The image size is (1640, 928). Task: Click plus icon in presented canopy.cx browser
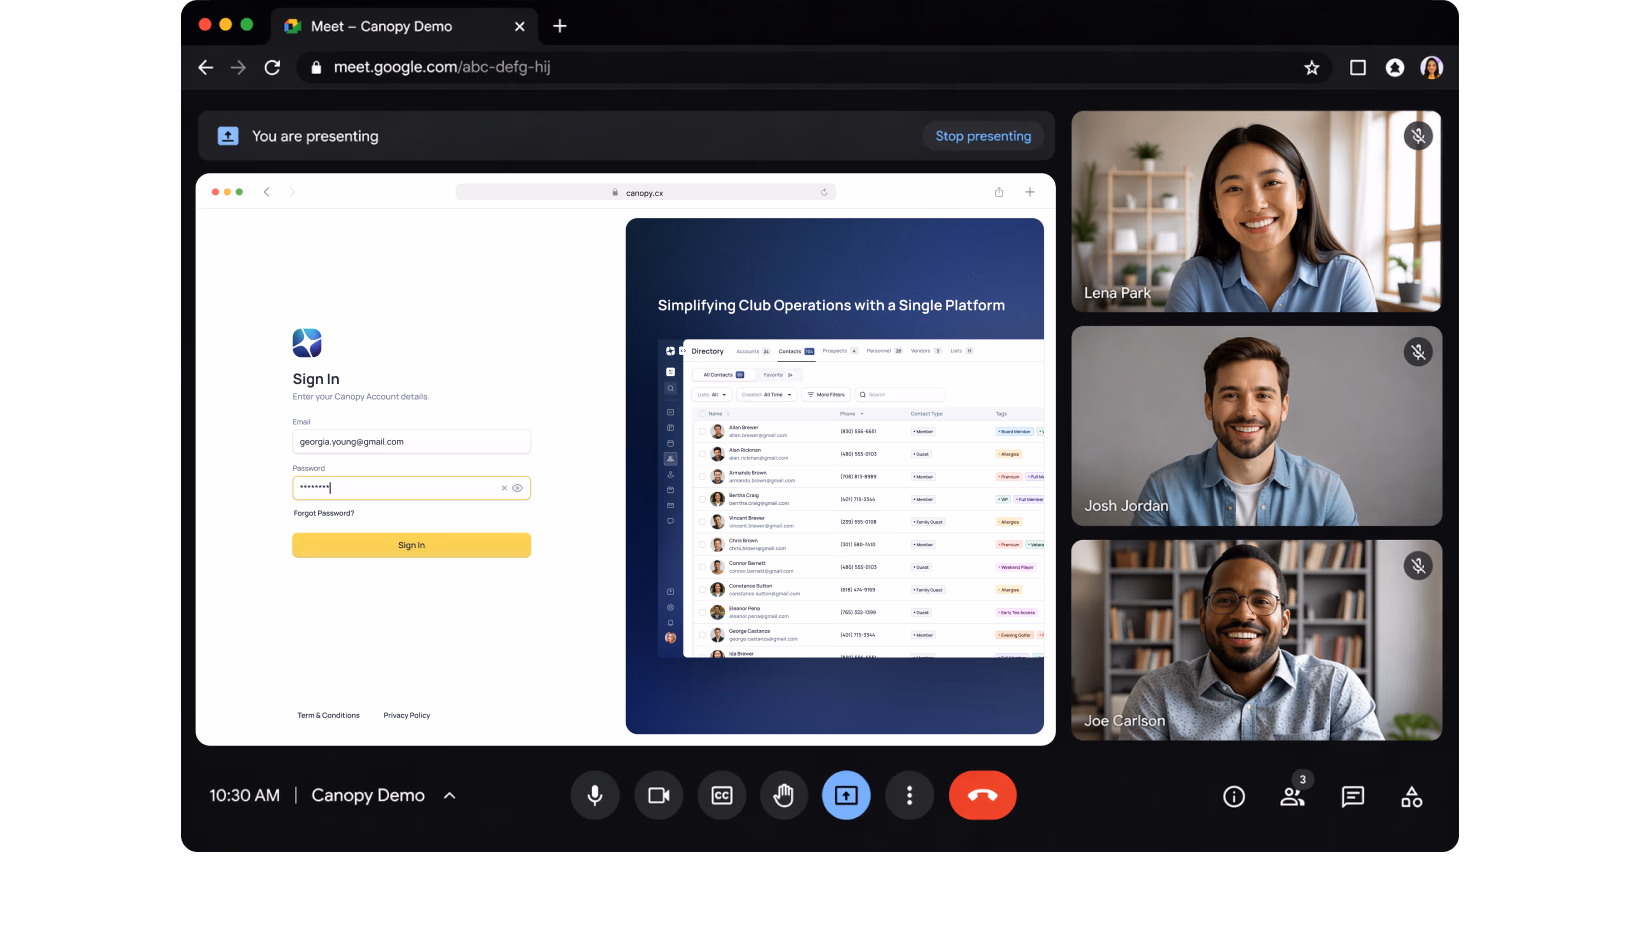point(1030,192)
